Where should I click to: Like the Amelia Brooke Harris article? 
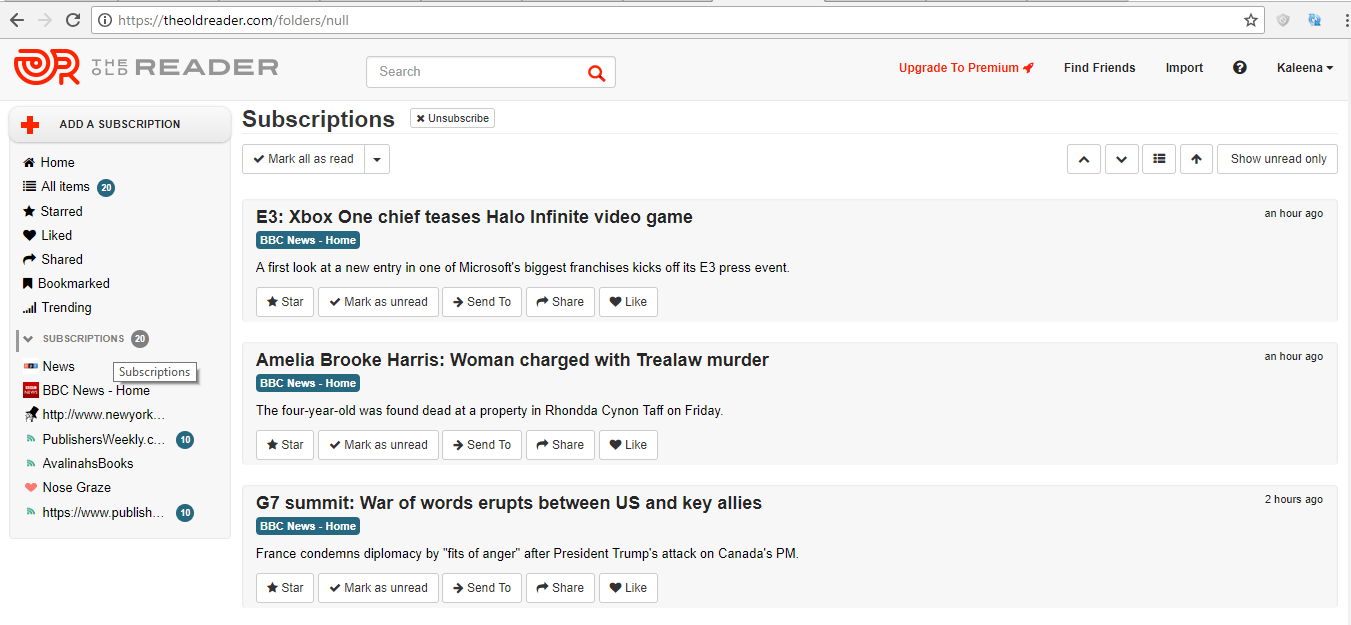click(x=628, y=445)
